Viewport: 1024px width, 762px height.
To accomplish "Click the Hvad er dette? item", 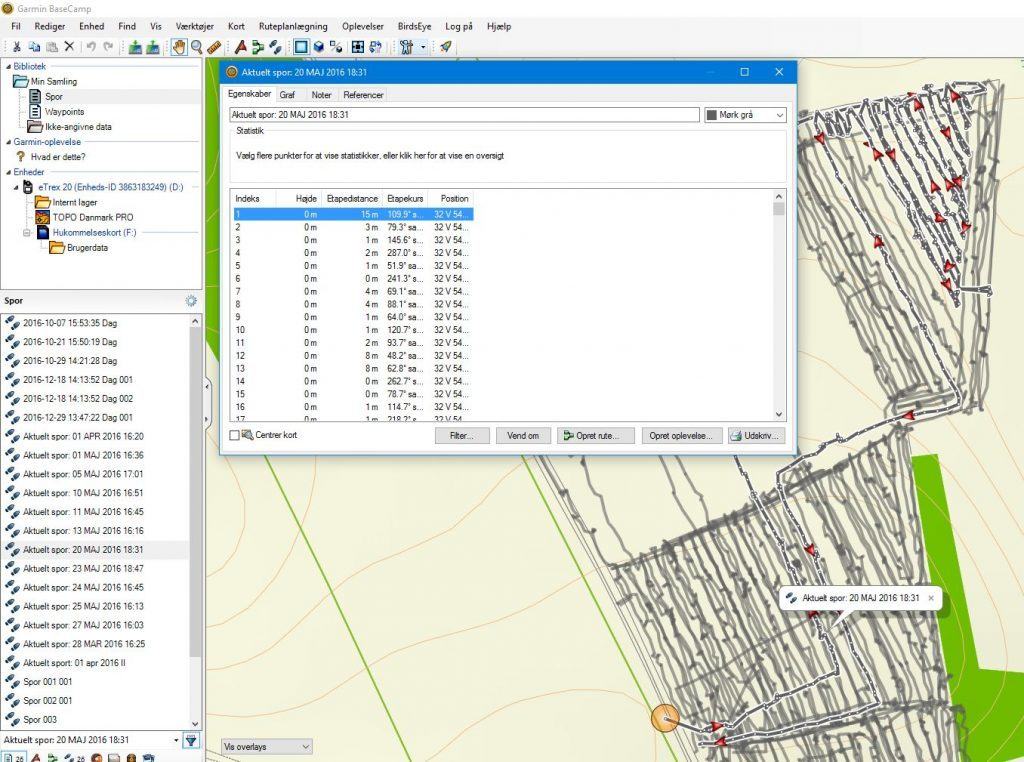I will [x=57, y=157].
